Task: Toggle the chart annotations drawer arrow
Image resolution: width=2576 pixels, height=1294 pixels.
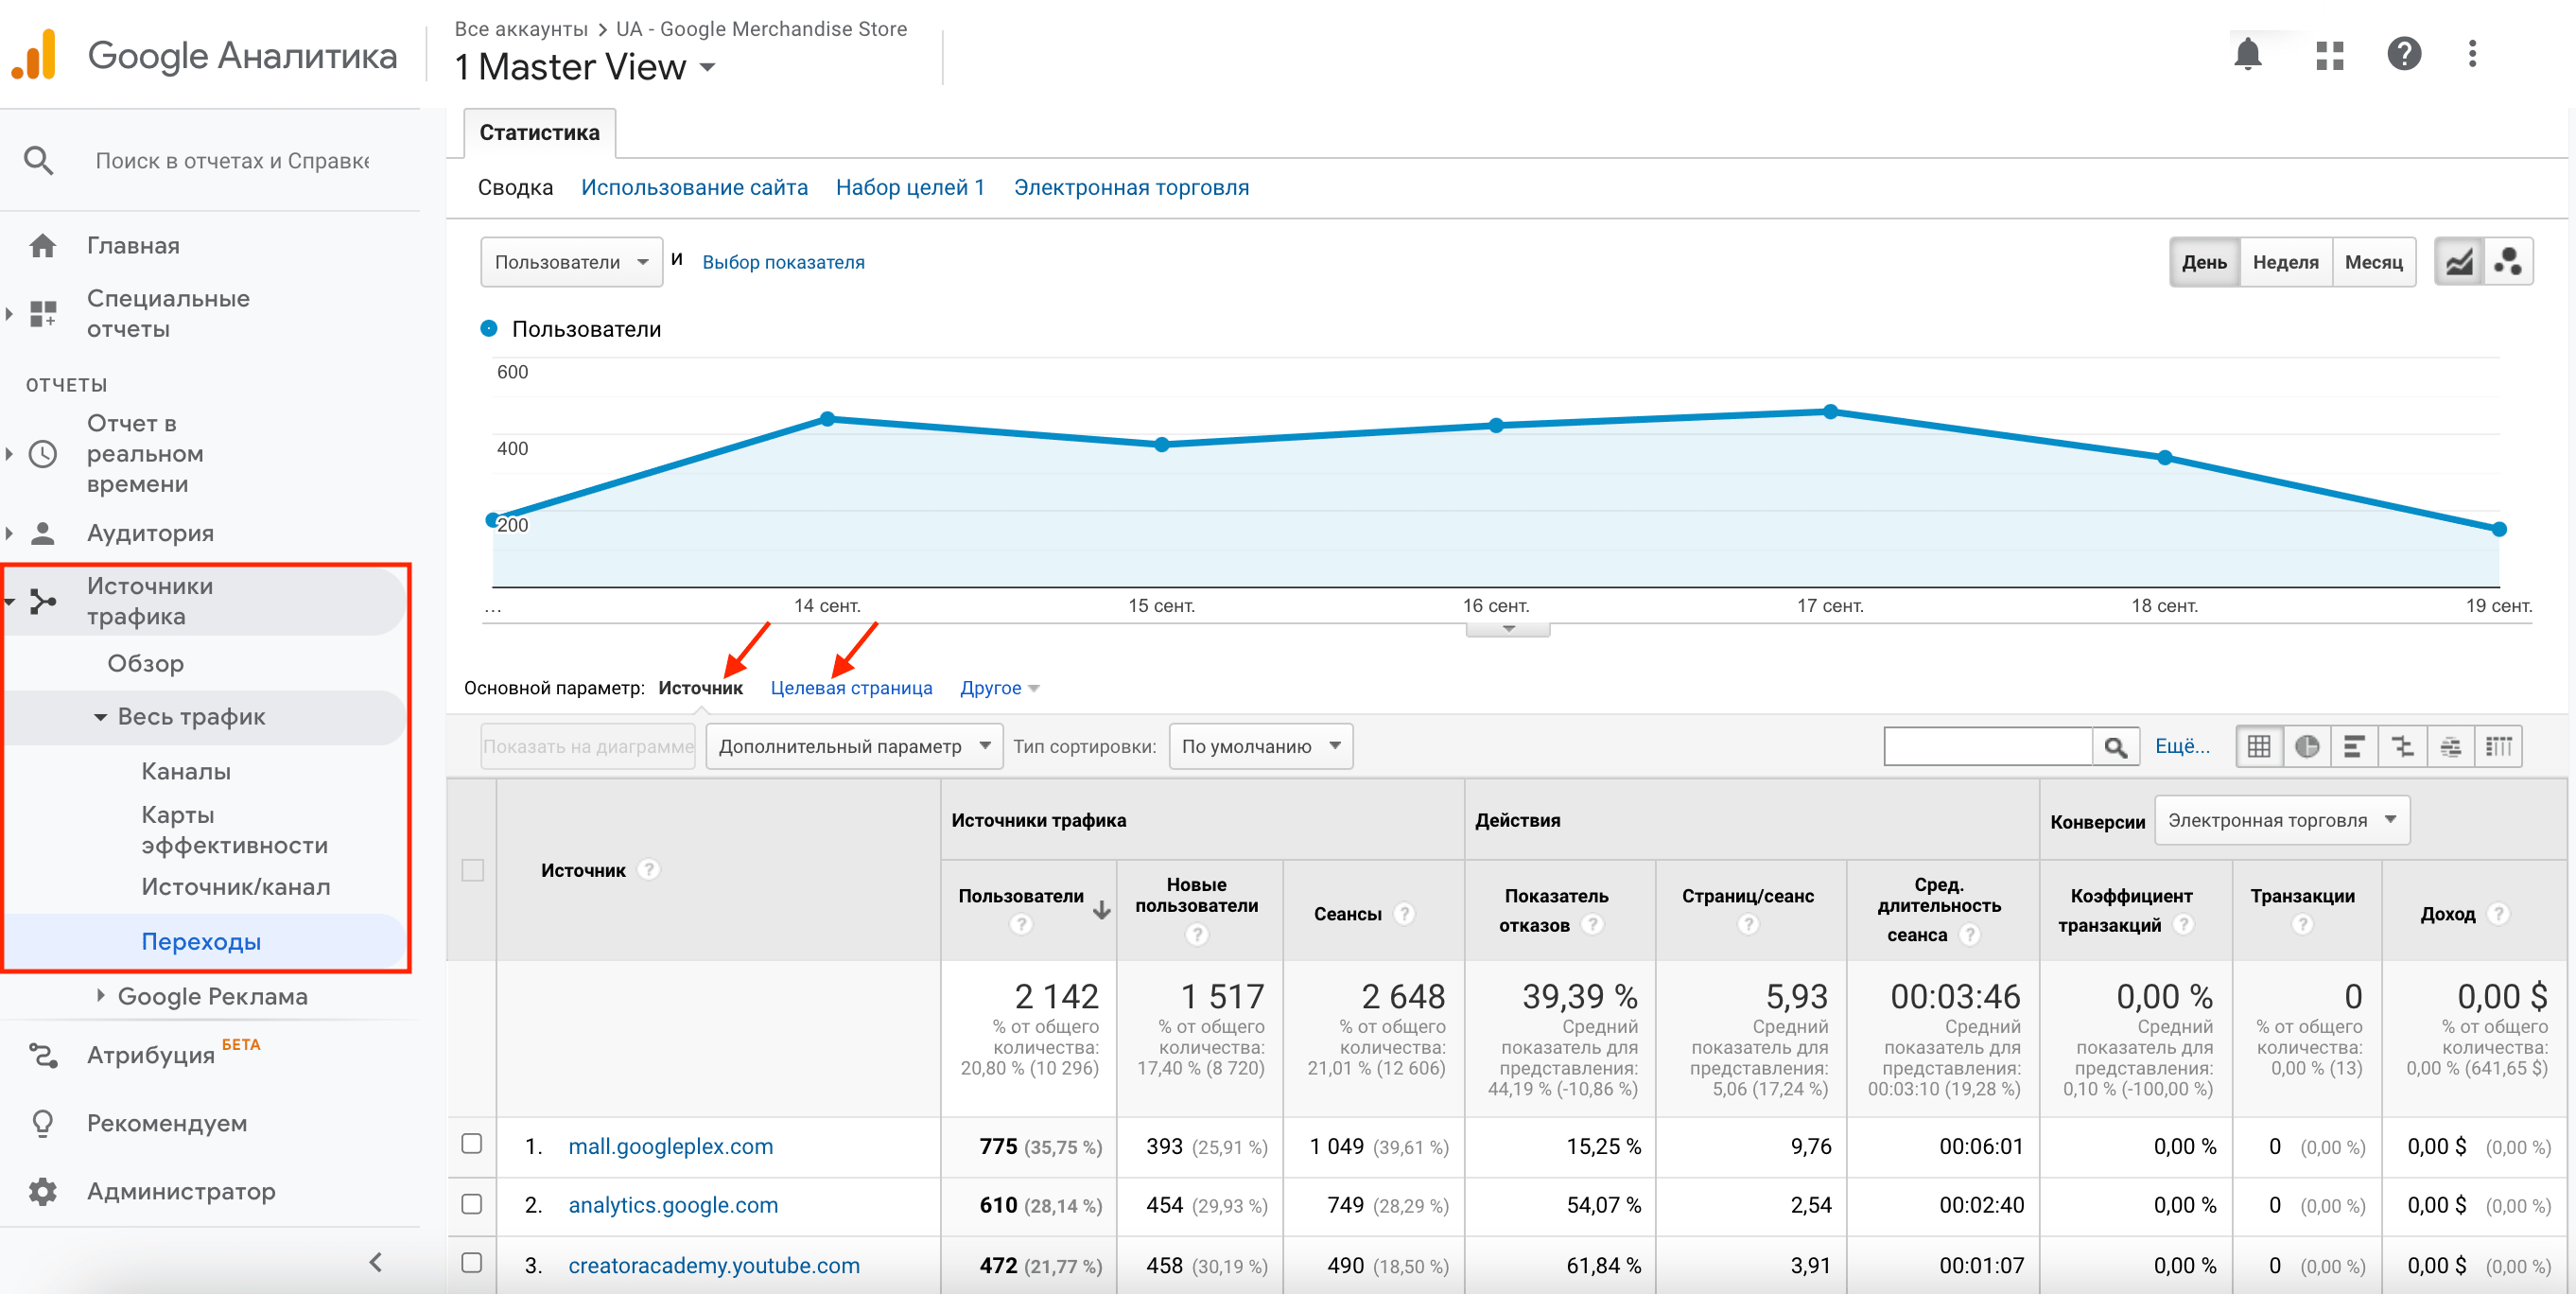Action: [1507, 629]
